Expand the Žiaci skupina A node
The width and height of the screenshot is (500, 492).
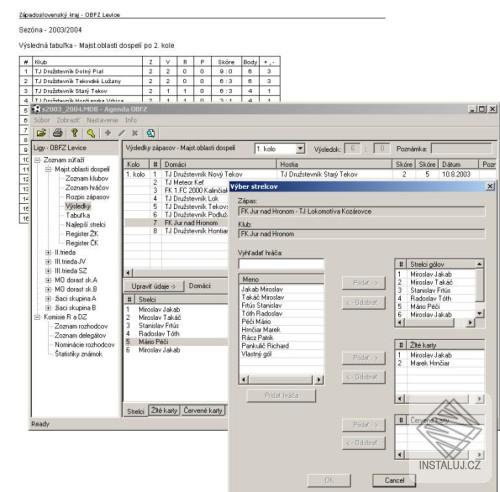coord(48,298)
